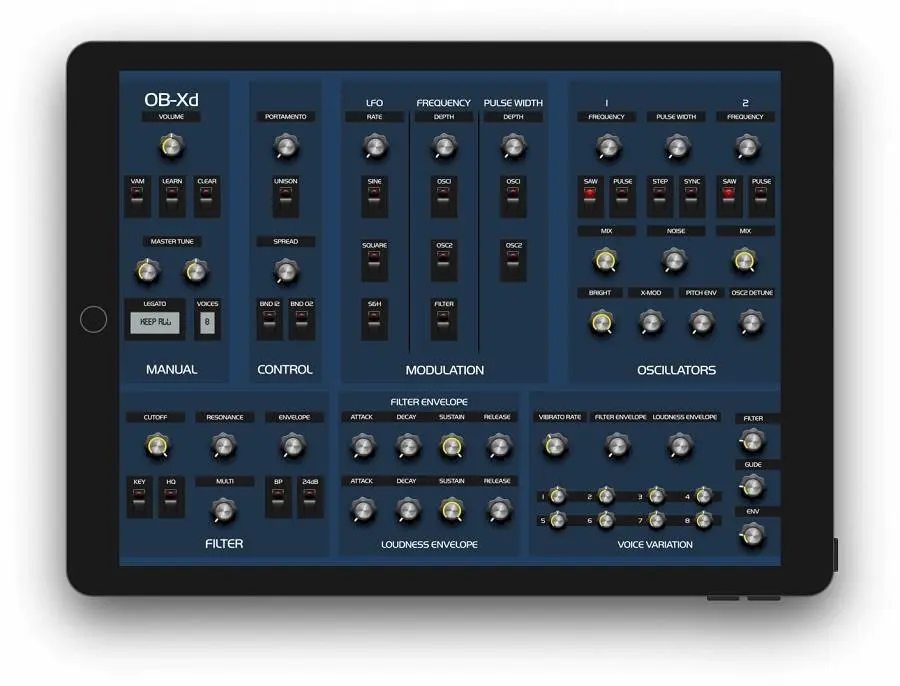Toggle the STEP switch
This screenshot has height=686, width=900.
tap(660, 197)
